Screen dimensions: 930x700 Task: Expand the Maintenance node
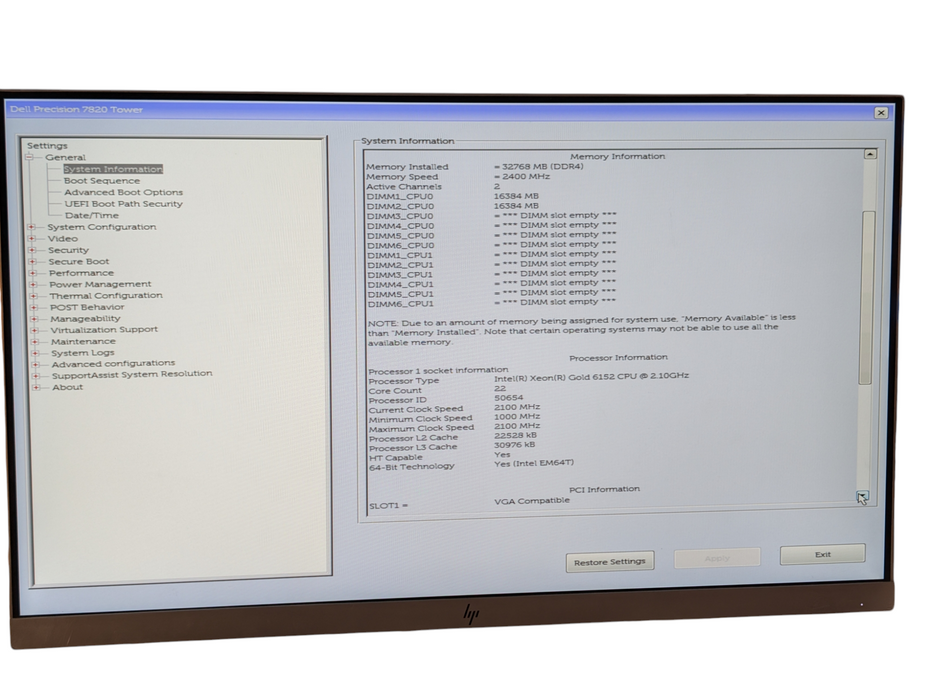point(35,342)
